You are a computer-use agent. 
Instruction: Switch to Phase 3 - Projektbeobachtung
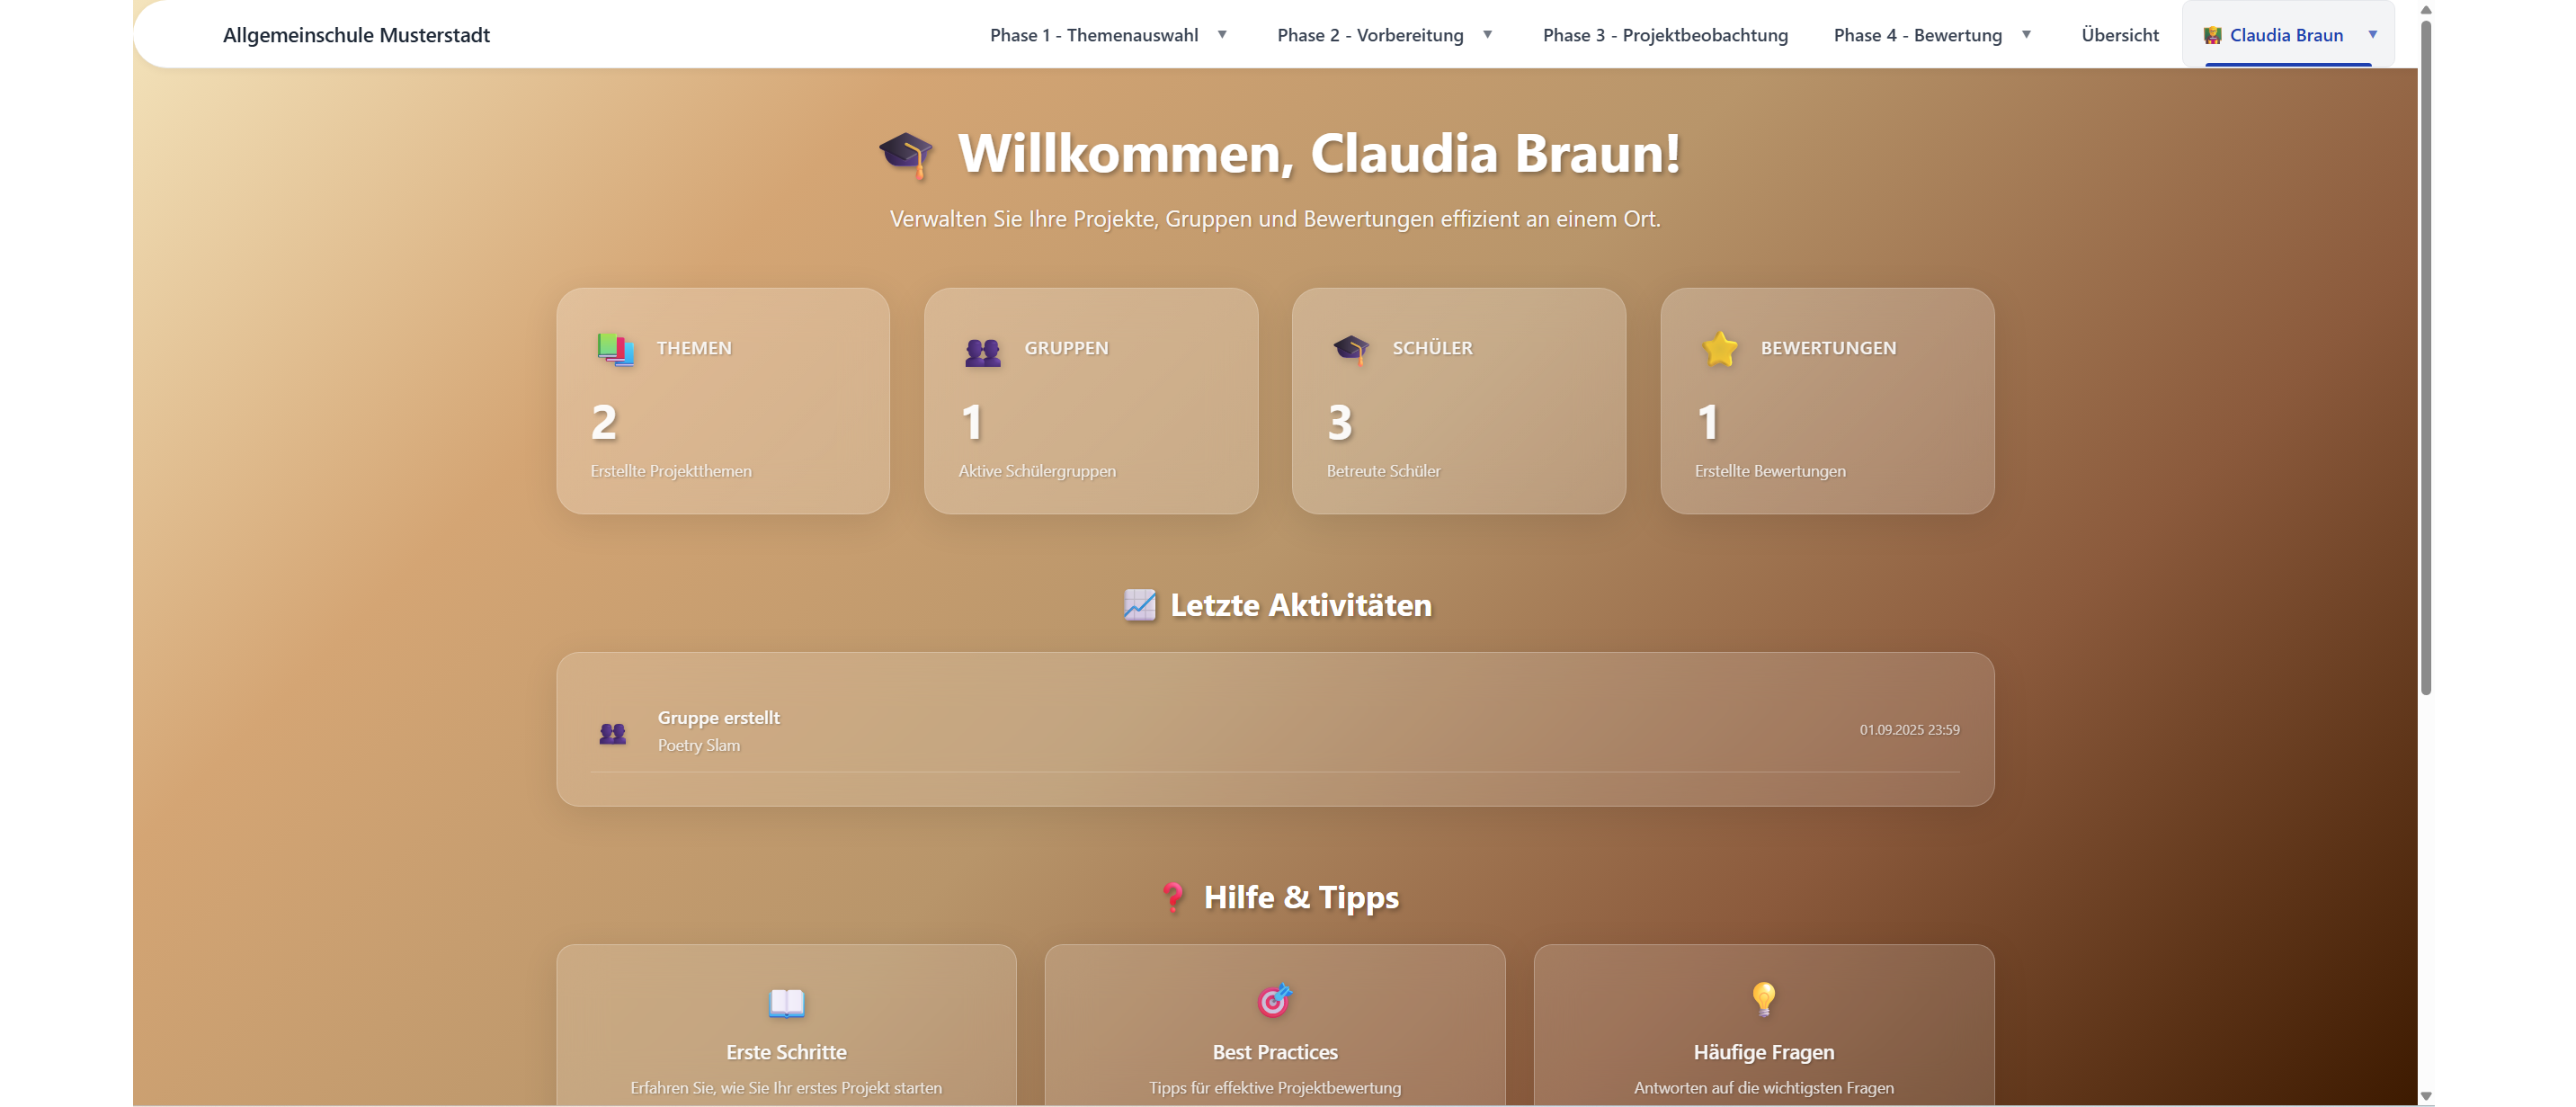(x=1665, y=34)
